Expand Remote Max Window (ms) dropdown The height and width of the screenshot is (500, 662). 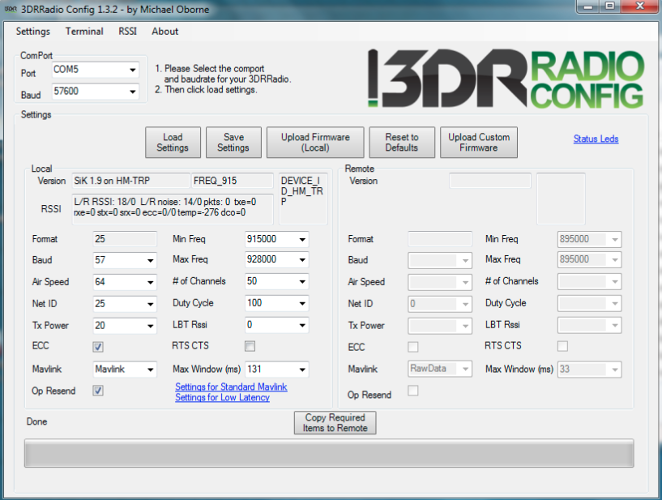coord(615,370)
